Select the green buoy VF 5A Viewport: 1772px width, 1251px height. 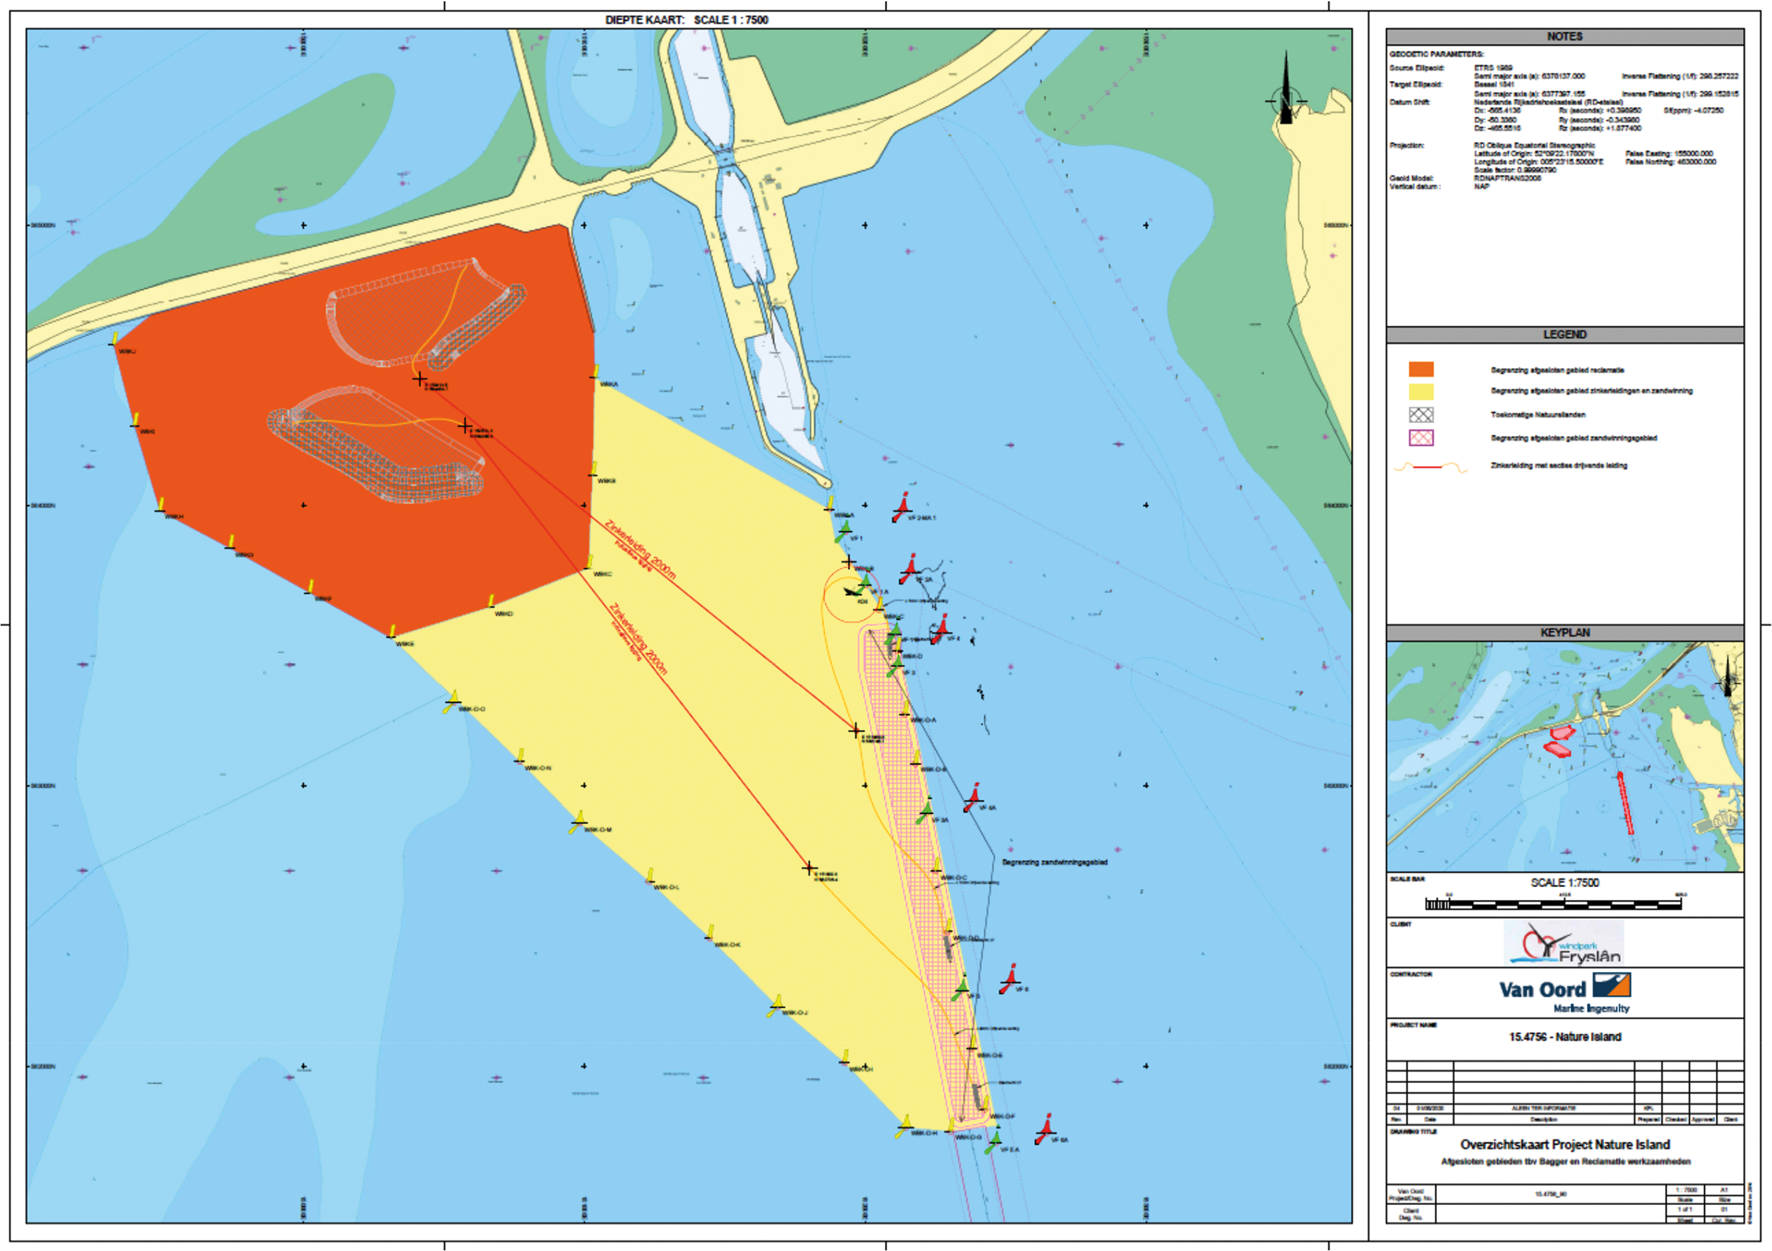[x=993, y=1143]
